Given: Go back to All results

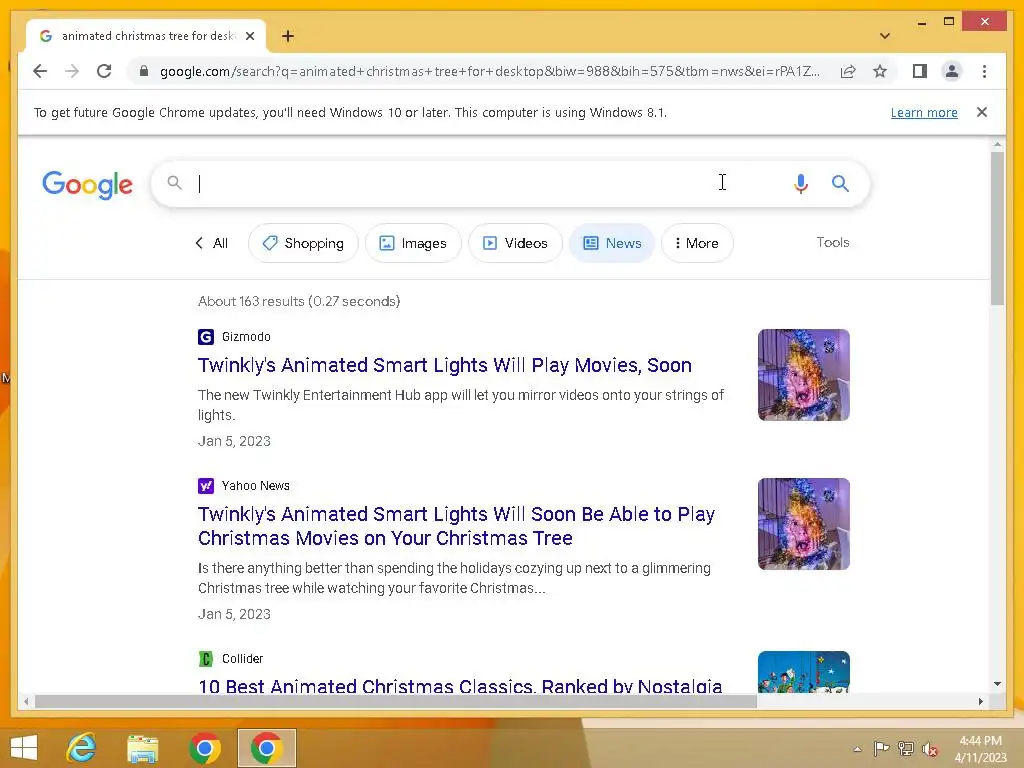Looking at the screenshot, I should (x=212, y=243).
